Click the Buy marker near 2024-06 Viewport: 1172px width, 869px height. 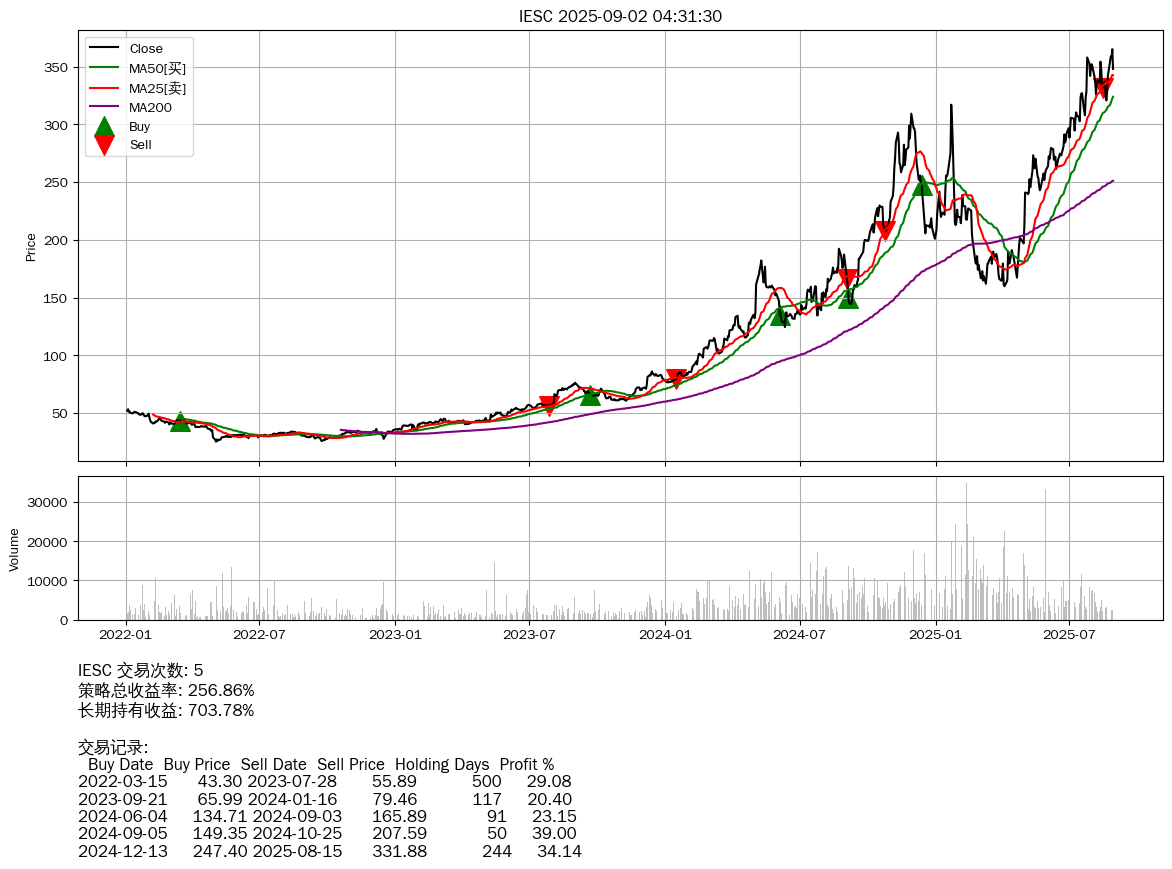pyautogui.click(x=781, y=316)
